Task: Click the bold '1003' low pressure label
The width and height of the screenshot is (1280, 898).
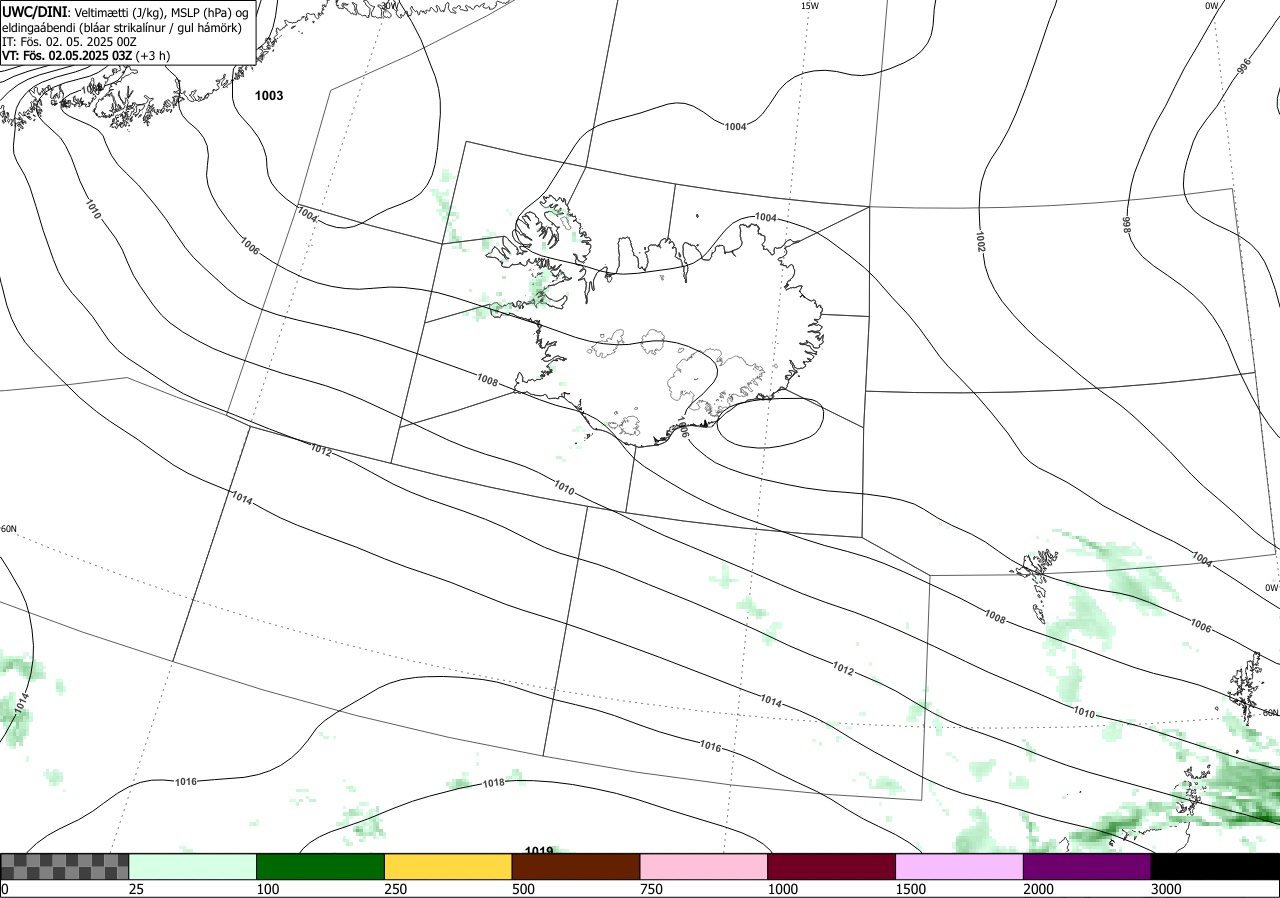Action: 269,96
